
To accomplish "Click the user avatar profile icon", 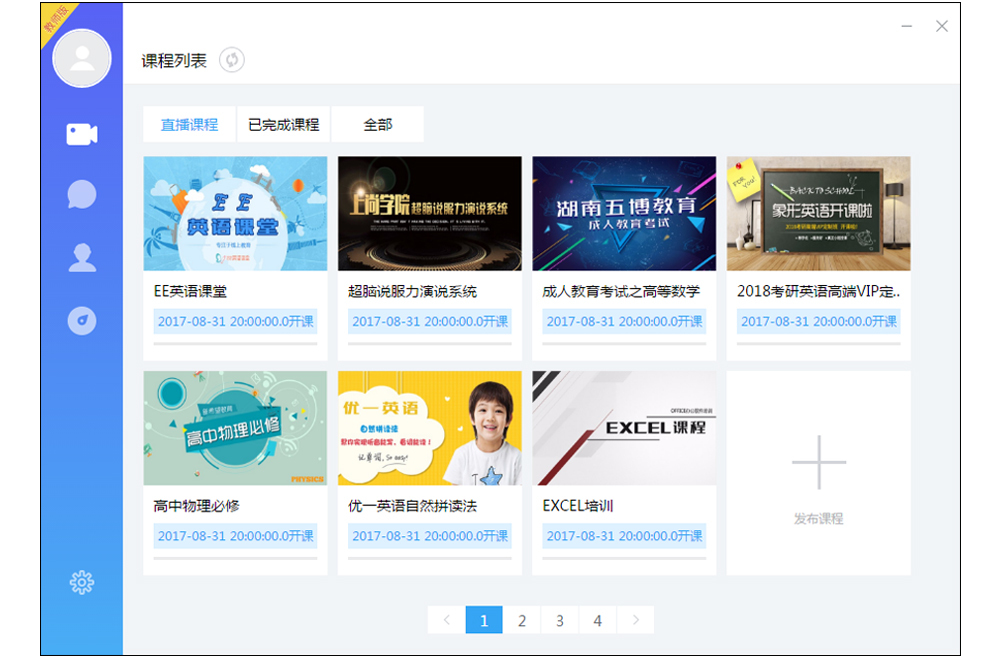I will tap(82, 59).
